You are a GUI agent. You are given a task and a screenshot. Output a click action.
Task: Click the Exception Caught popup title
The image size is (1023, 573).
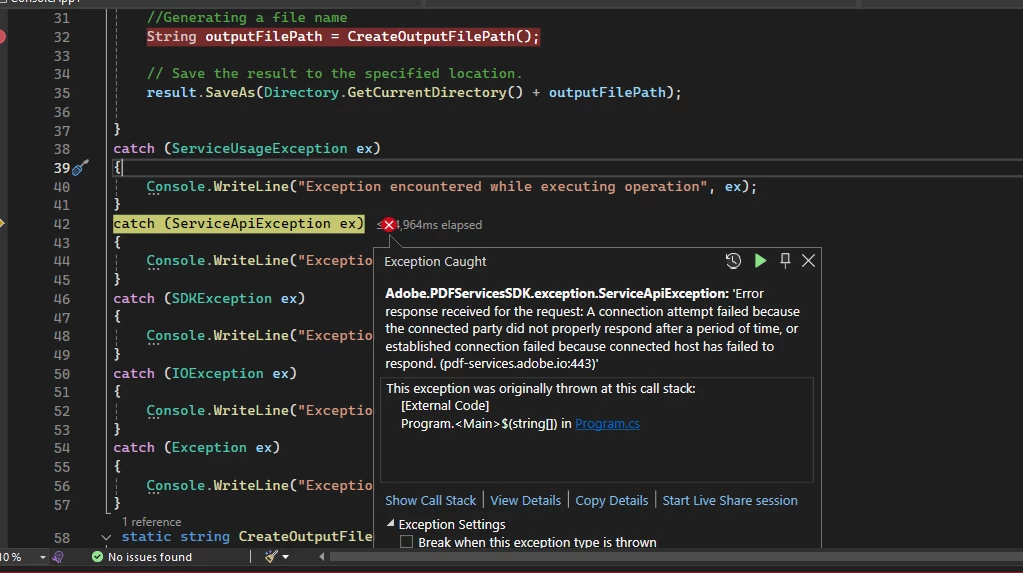pos(435,262)
